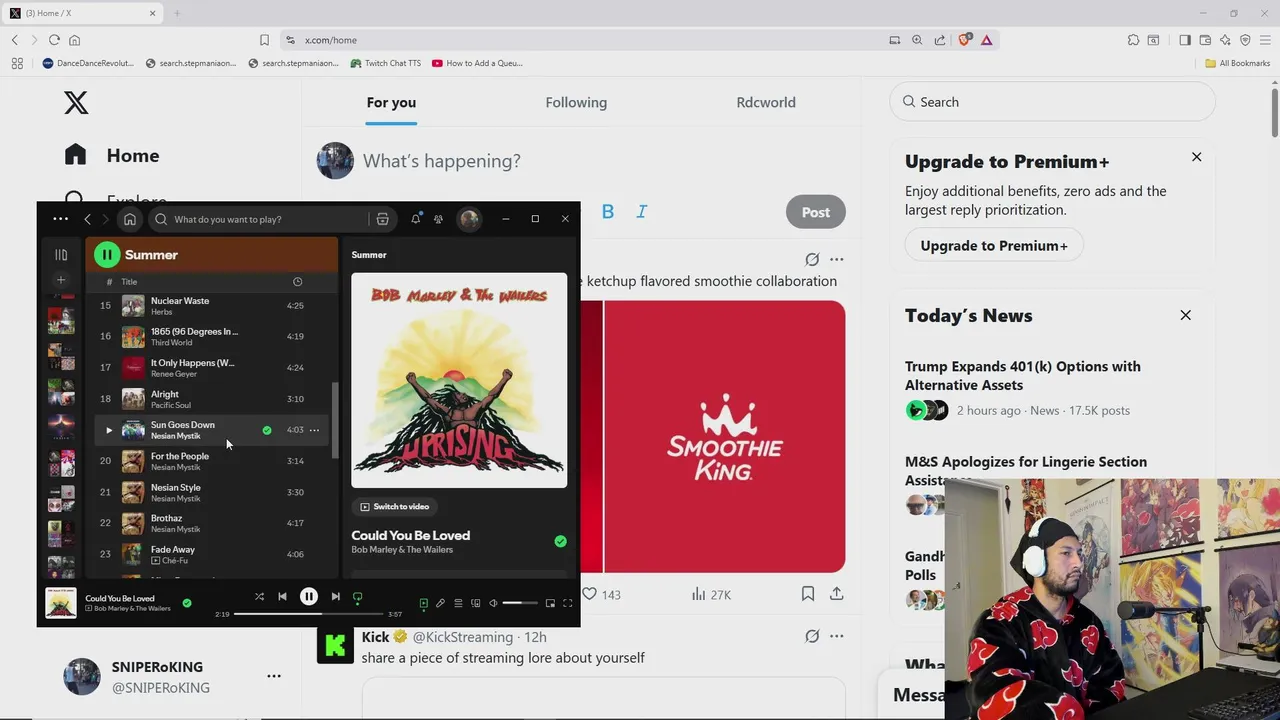This screenshot has width=1280, height=720.
Task: Toggle repeat mode in Spotify player
Action: point(358,597)
